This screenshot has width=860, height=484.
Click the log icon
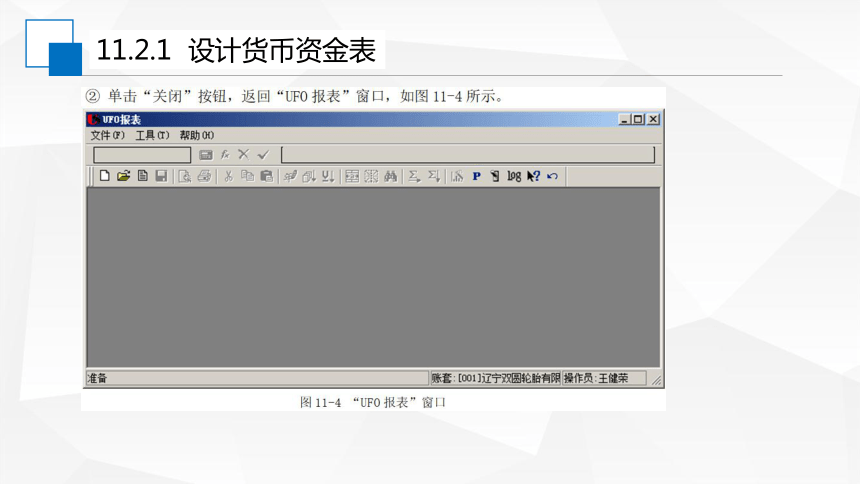tap(514, 176)
